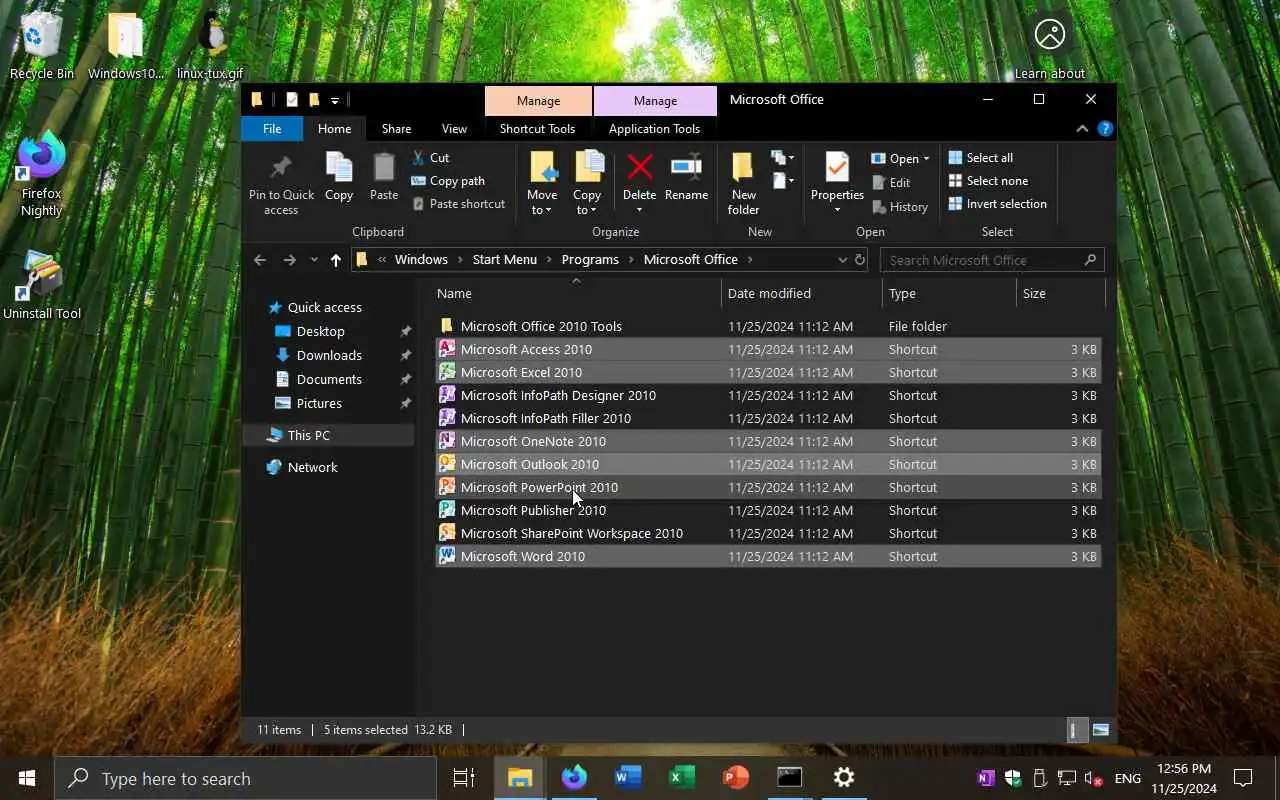
Task: Switch to the View tab
Action: point(454,129)
